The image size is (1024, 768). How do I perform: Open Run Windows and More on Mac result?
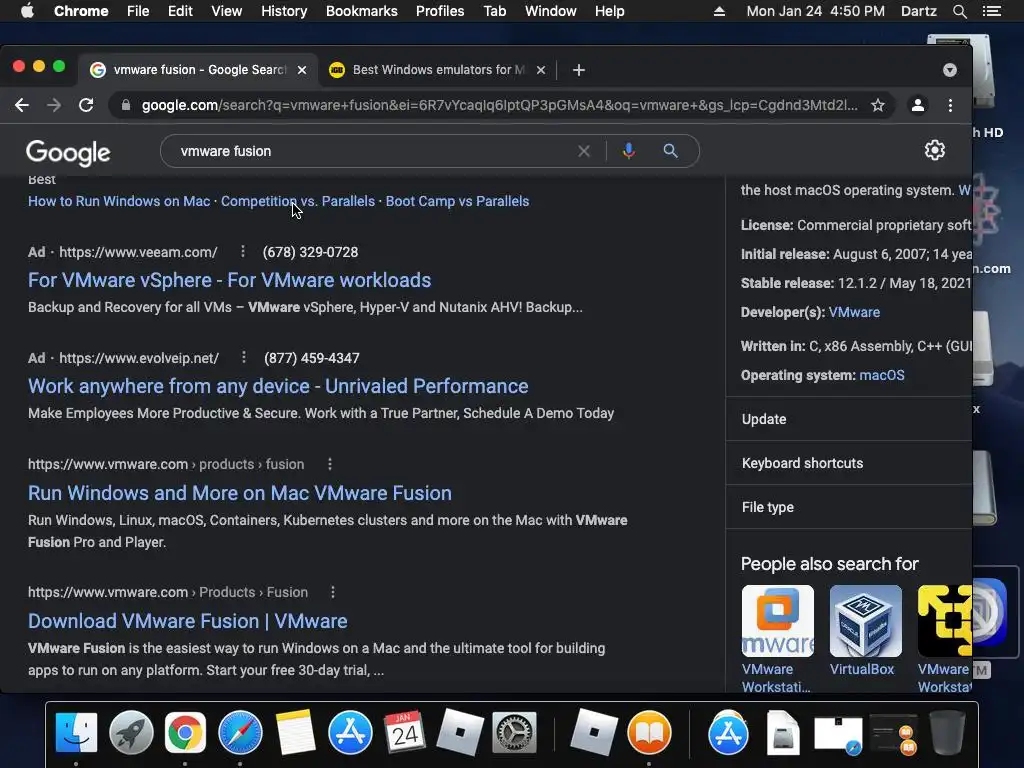(x=240, y=493)
